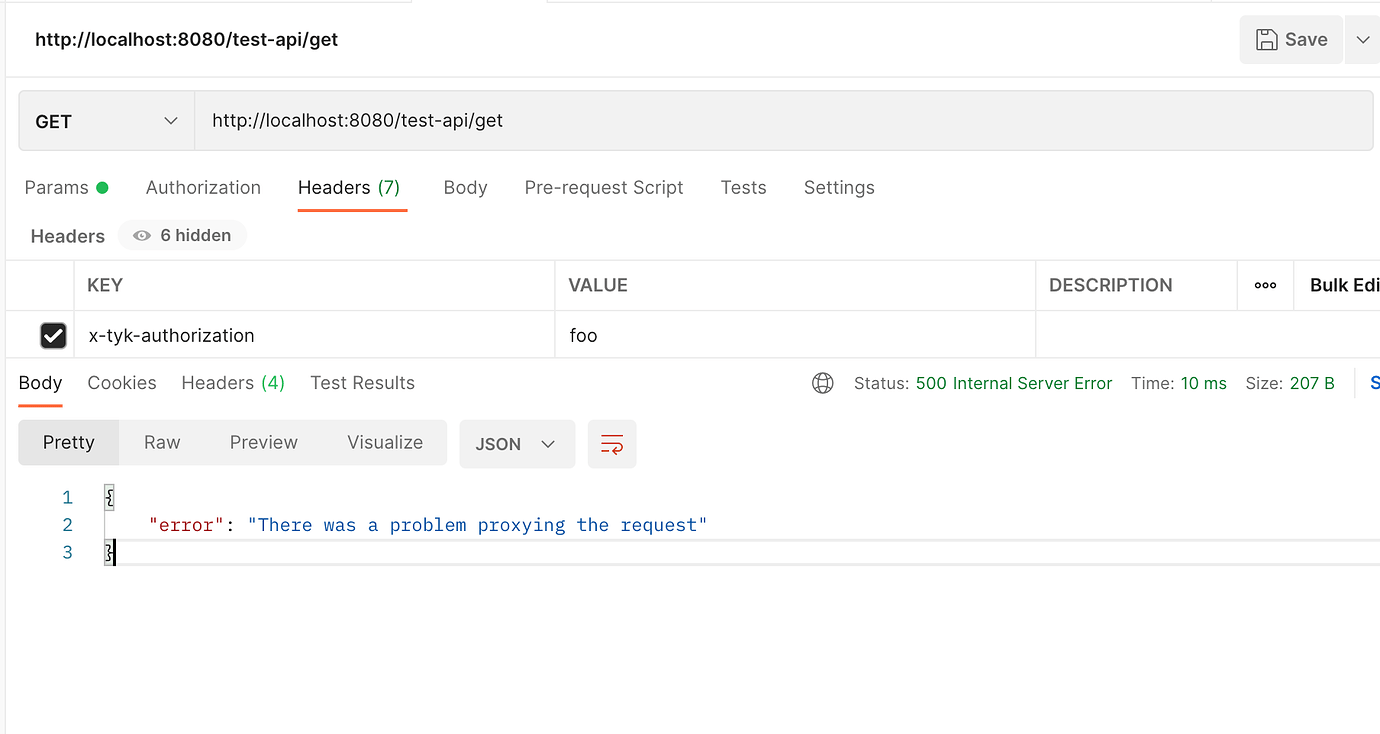The height and width of the screenshot is (734, 1380).
Task: Switch to the Pre-request Script tab
Action: pyautogui.click(x=604, y=188)
